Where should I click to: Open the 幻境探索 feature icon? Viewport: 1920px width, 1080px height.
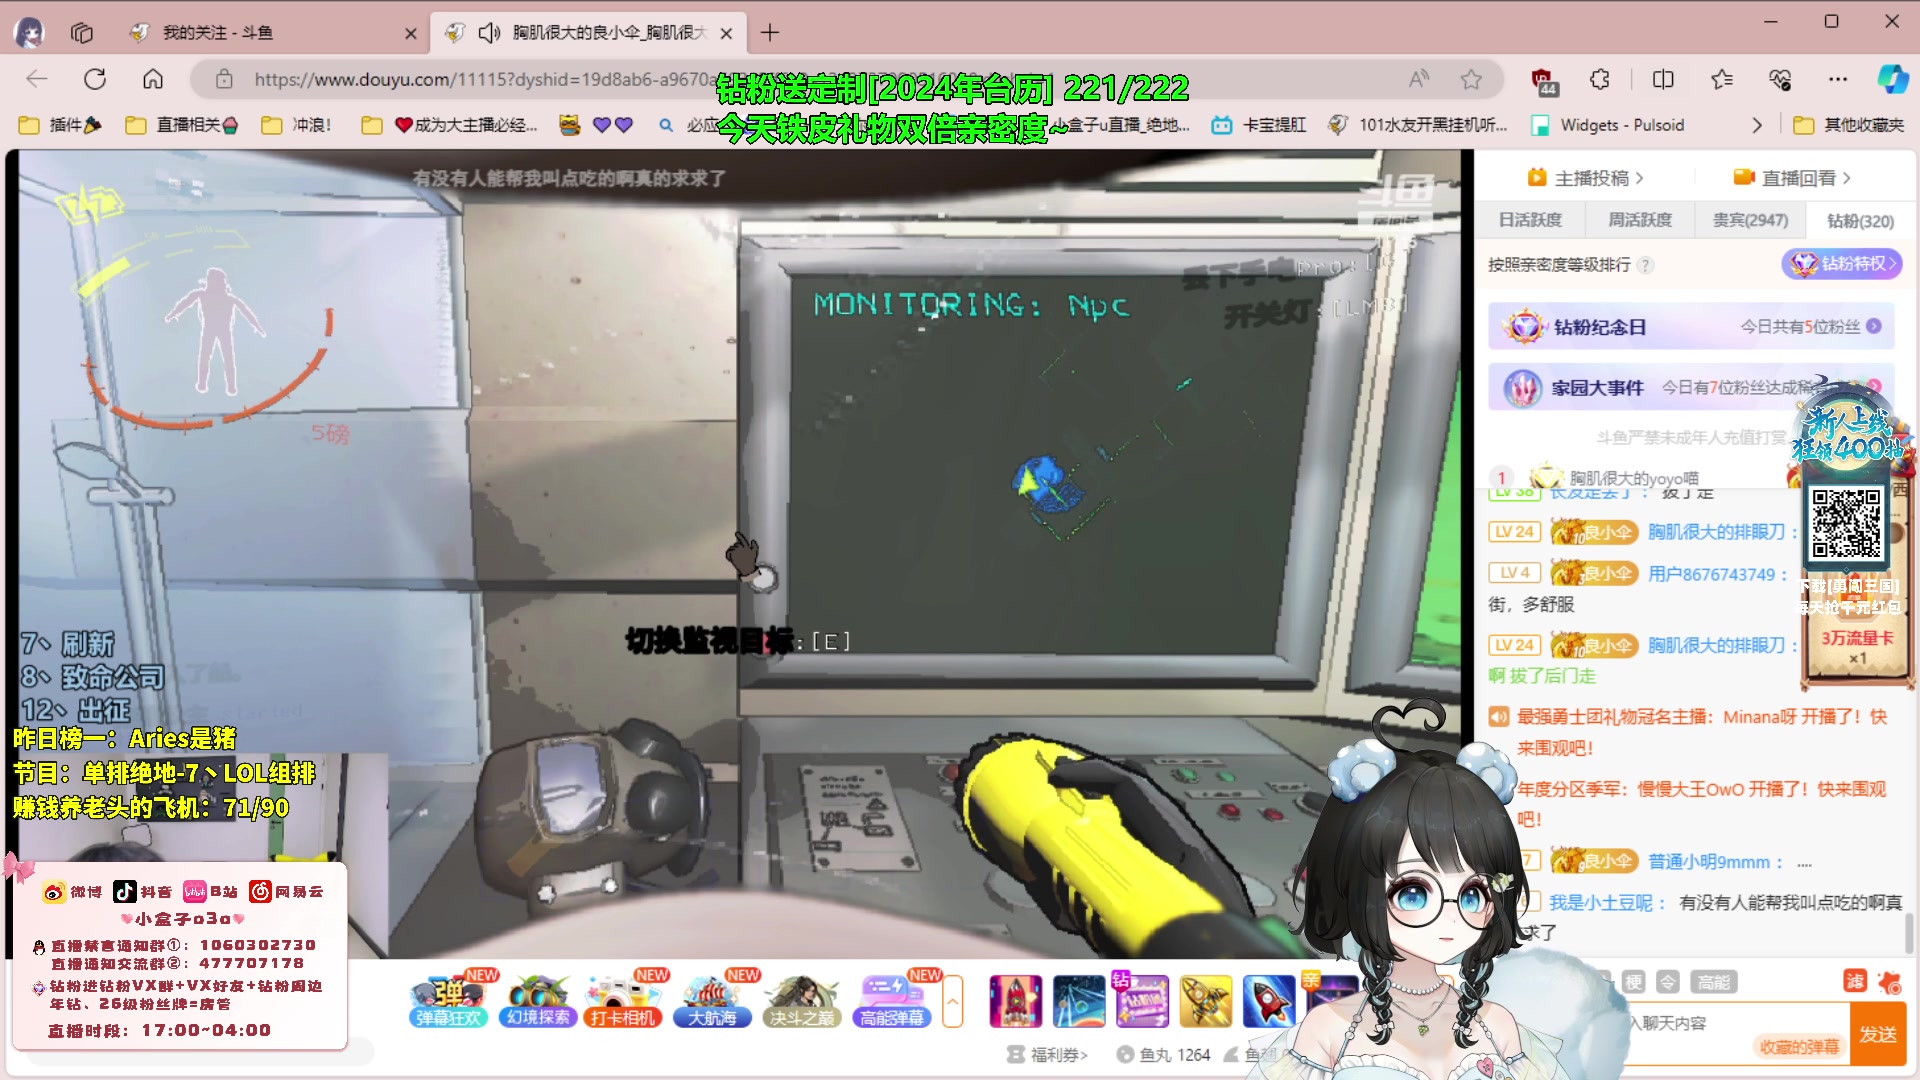pyautogui.click(x=537, y=1000)
